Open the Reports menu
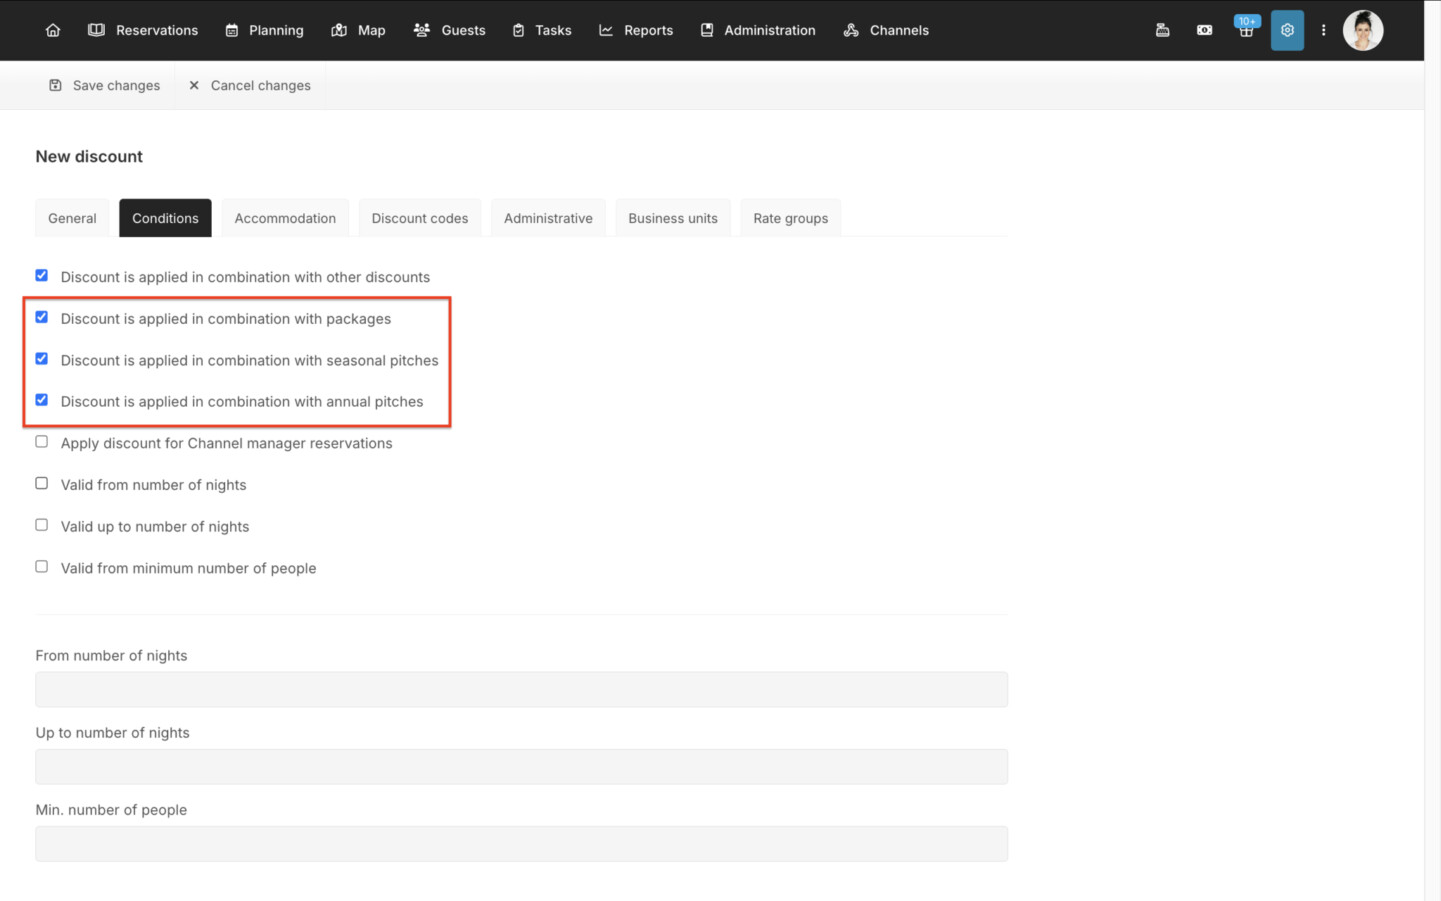 (x=636, y=30)
